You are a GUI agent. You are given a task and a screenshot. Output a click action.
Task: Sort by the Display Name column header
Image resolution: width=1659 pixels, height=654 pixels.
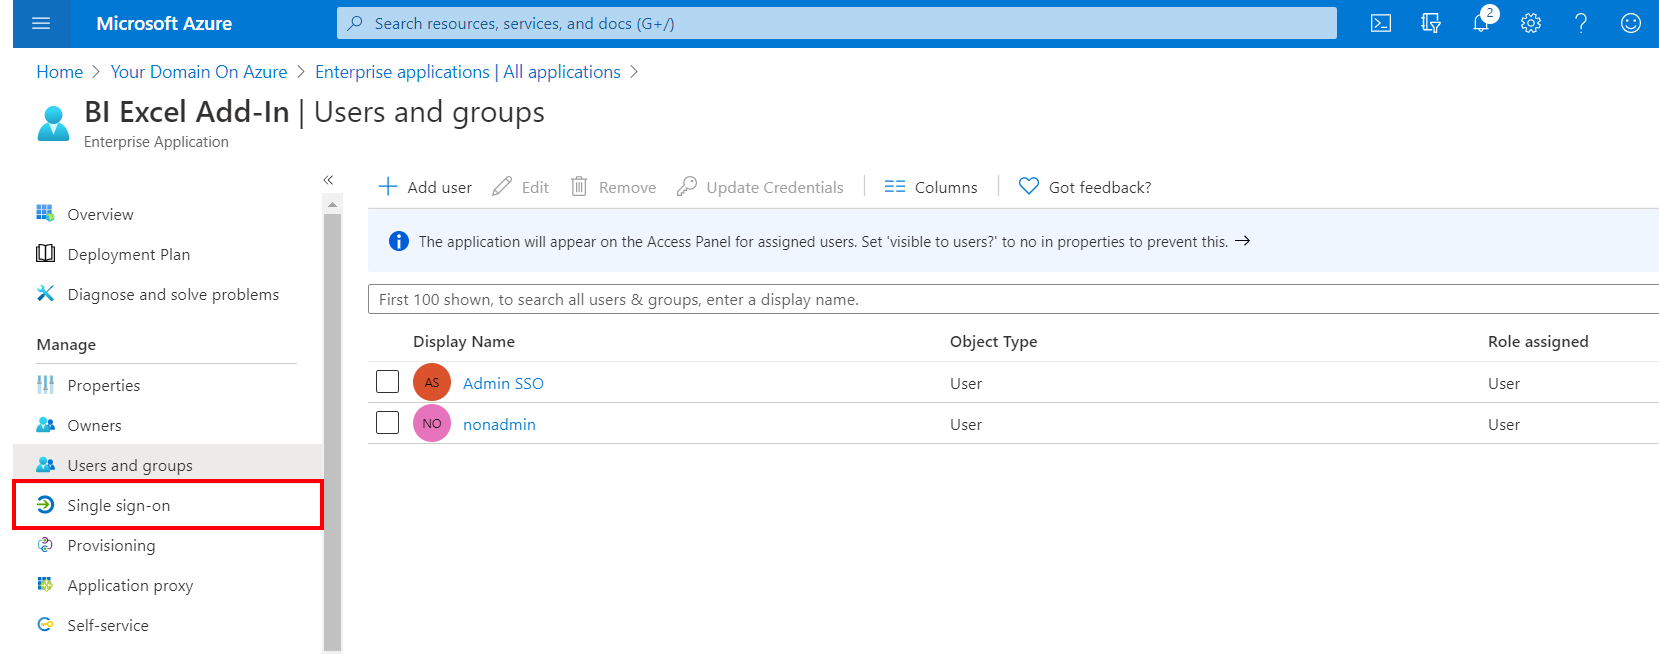[464, 341]
